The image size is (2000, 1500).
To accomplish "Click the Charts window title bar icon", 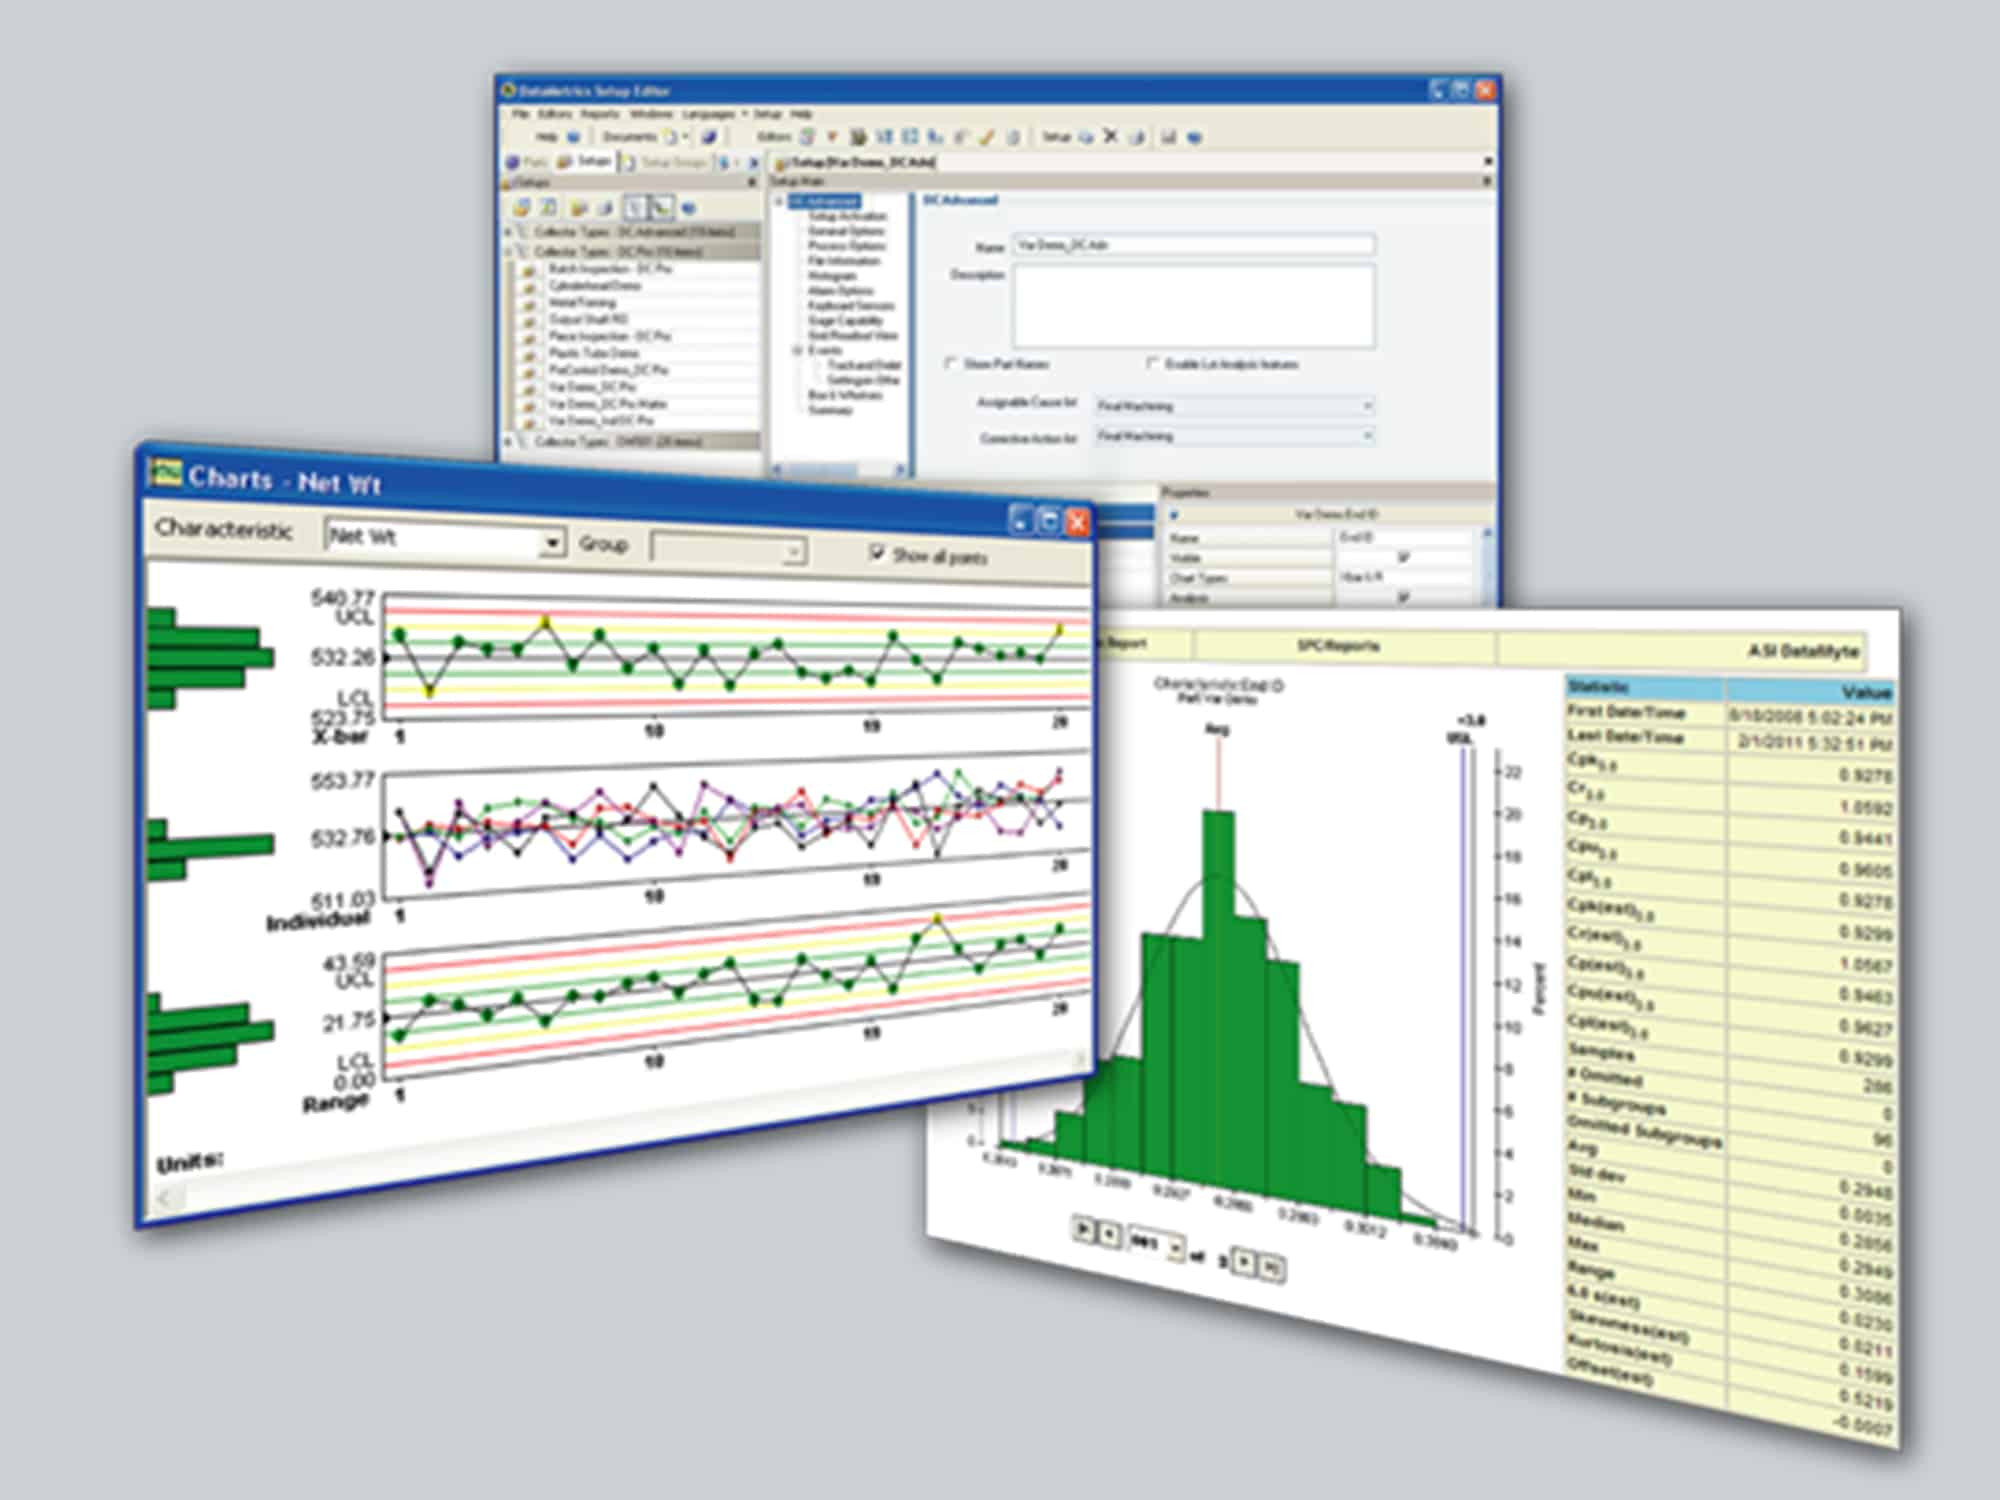I will click(x=165, y=471).
